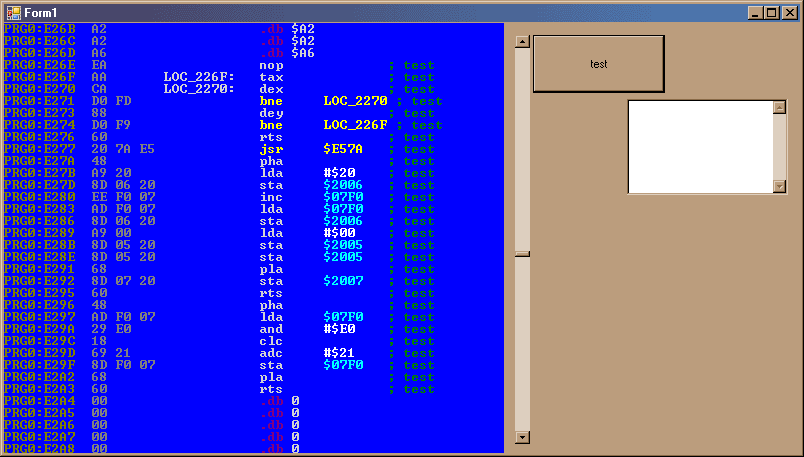
Task: Click the nop mnemonic
Action: (x=271, y=66)
